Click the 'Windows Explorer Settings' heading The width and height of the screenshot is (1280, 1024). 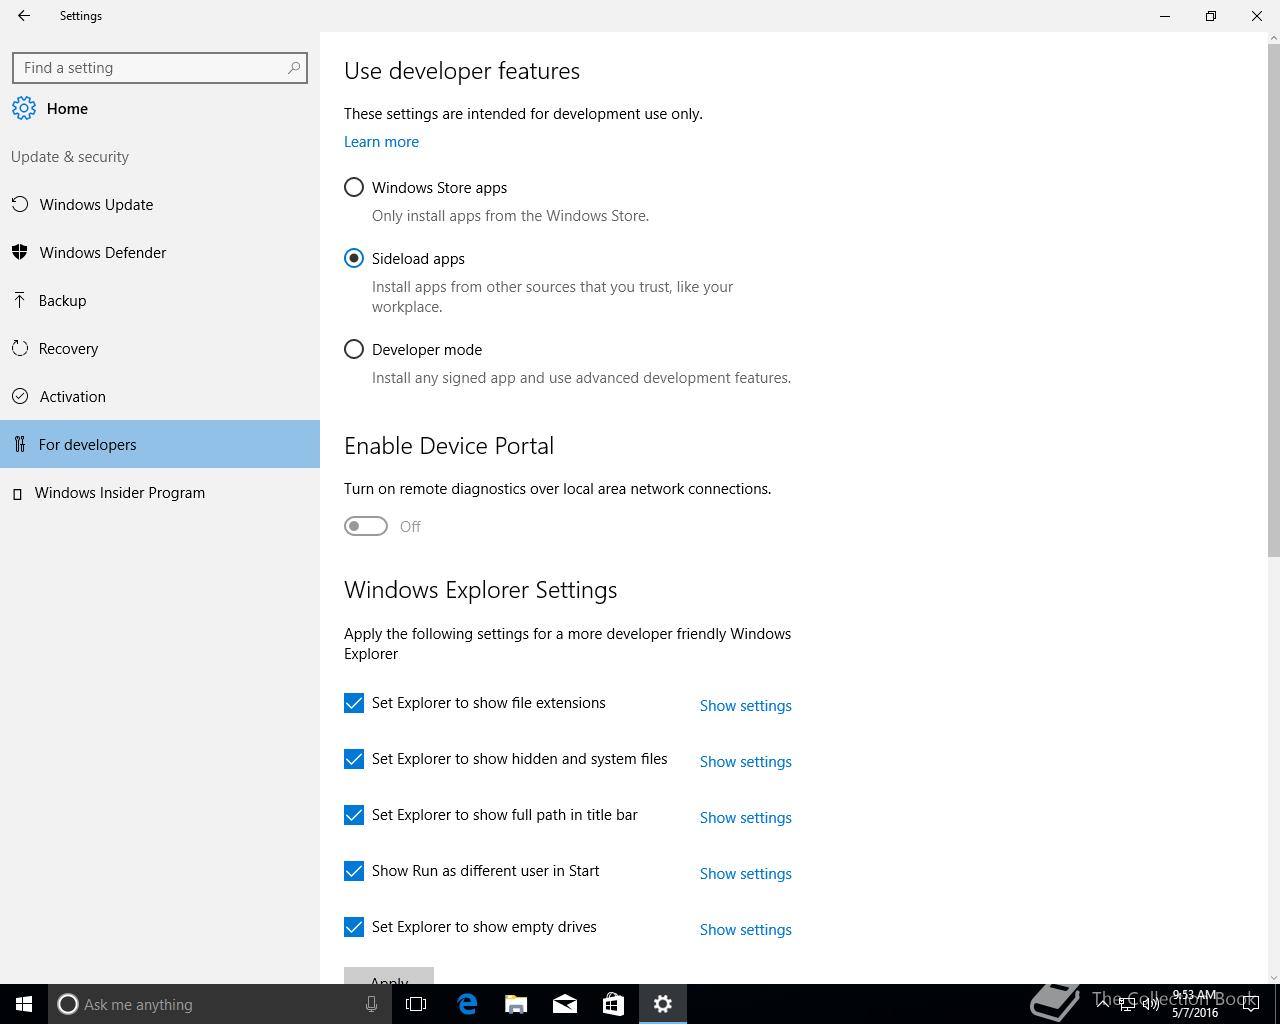pyautogui.click(x=480, y=590)
